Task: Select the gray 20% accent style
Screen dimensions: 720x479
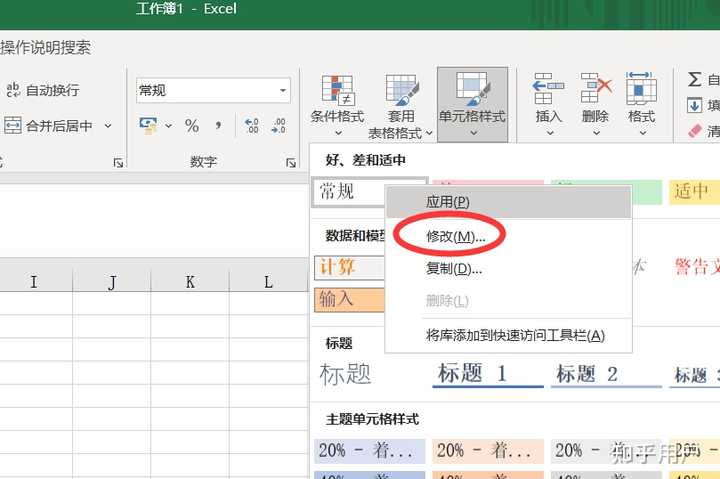Action: [x=606, y=451]
